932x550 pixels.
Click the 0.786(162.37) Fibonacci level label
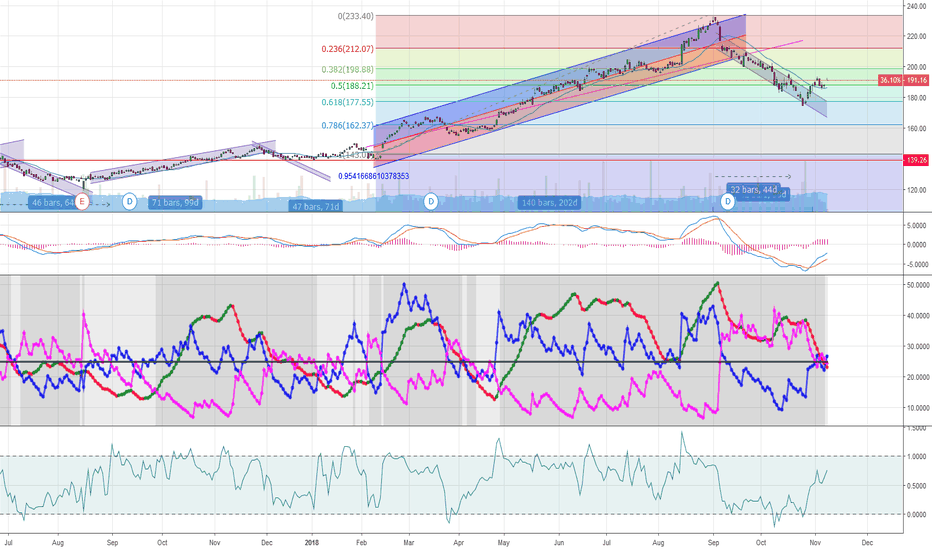348,125
